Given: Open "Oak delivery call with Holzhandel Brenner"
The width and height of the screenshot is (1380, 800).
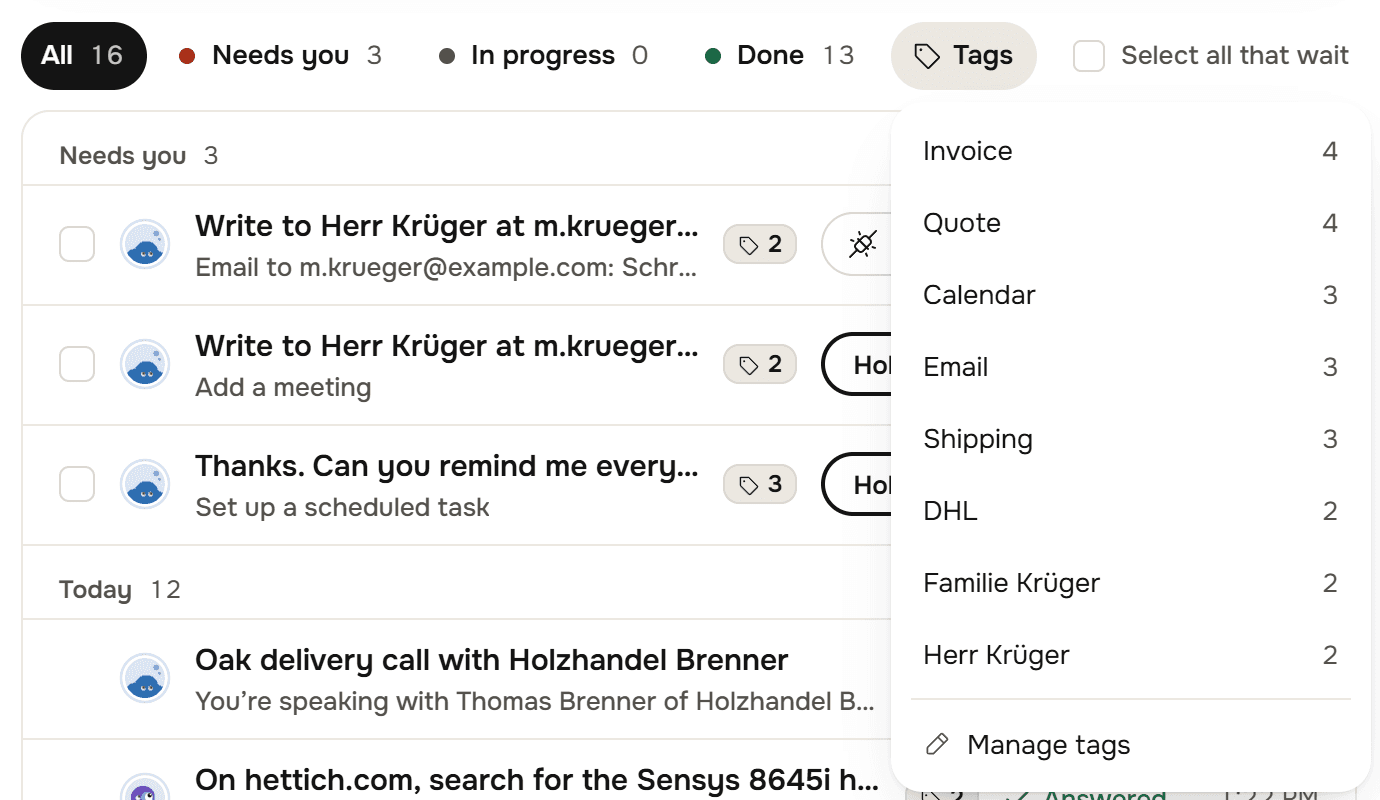Looking at the screenshot, I should (492, 660).
